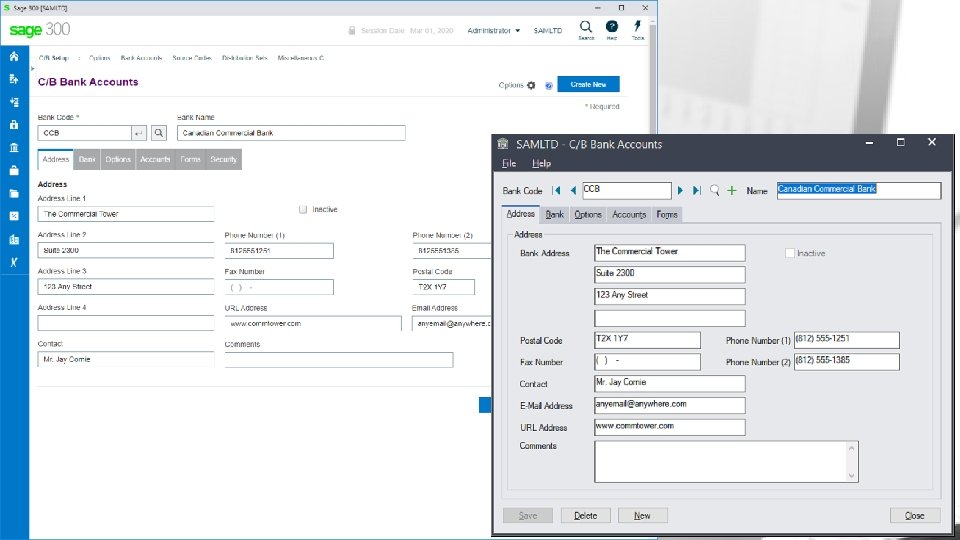Screen dimensions: 960x540
Task: Click the session date calendar icon
Action: click(352, 31)
